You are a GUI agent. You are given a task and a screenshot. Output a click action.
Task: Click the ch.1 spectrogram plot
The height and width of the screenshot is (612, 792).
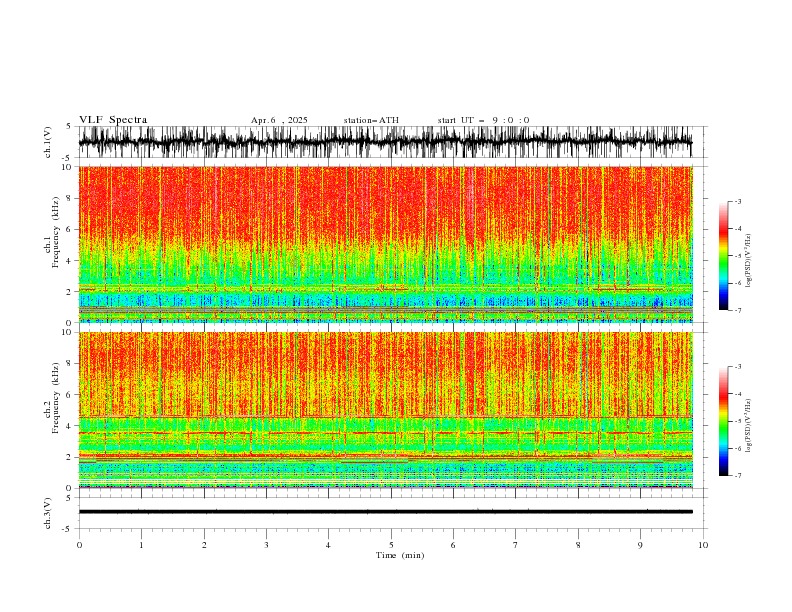[x=385, y=244]
